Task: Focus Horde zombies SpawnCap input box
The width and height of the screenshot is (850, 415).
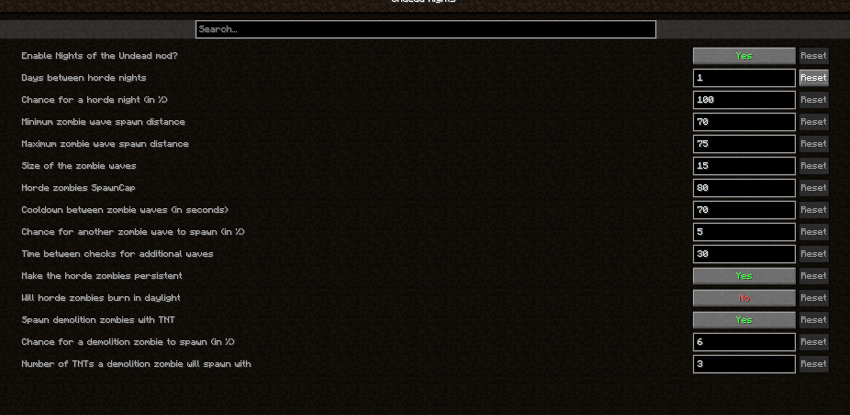Action: click(x=743, y=188)
